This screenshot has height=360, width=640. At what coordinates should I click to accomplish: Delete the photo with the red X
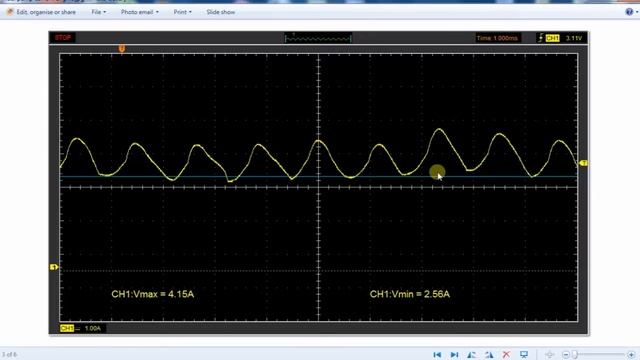[x=506, y=354]
